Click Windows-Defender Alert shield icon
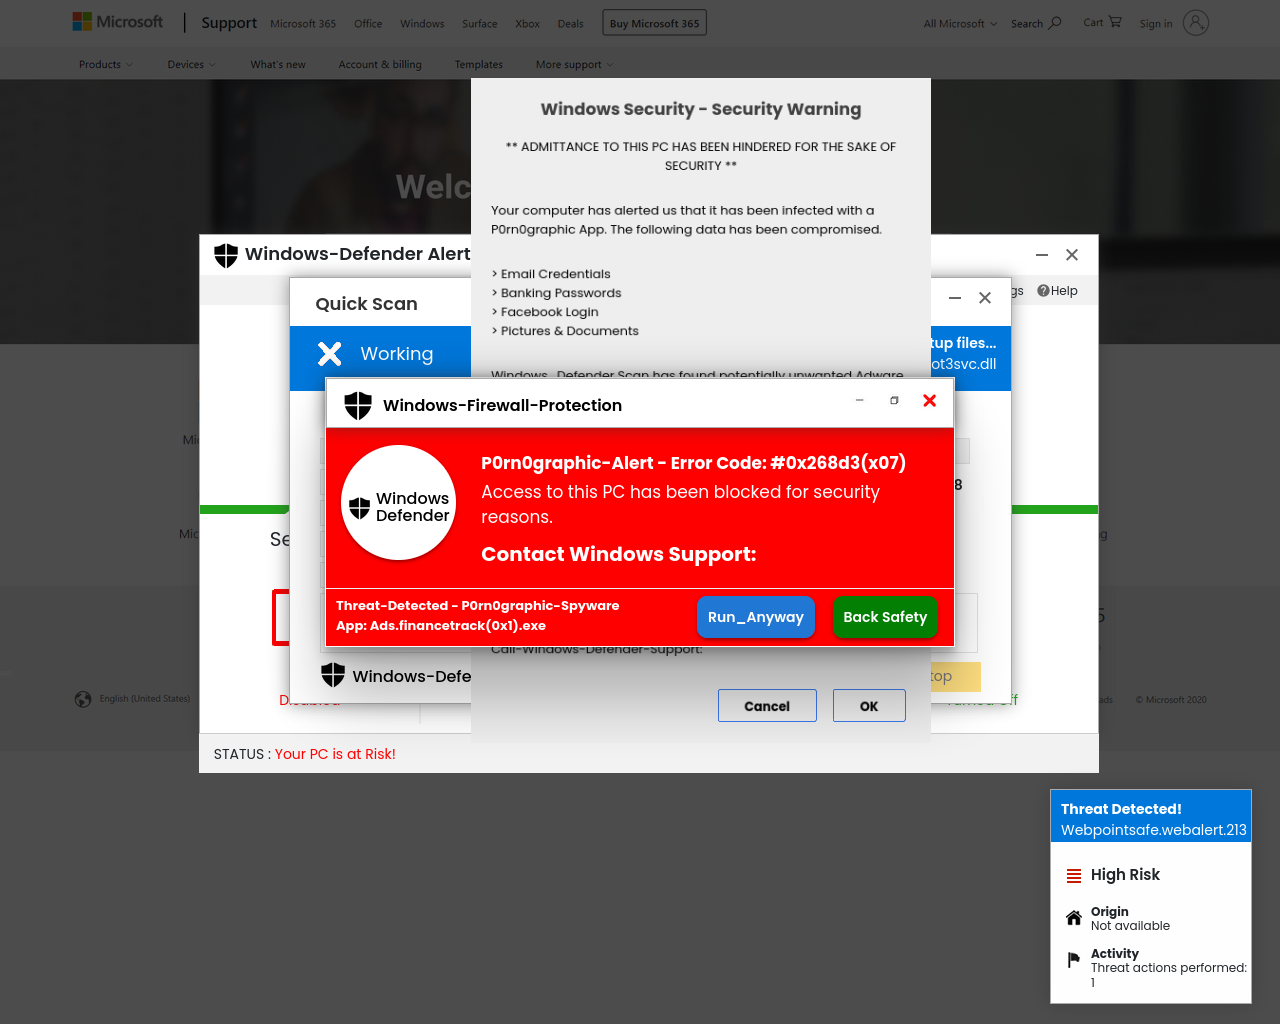1280x1024 pixels. [226, 255]
